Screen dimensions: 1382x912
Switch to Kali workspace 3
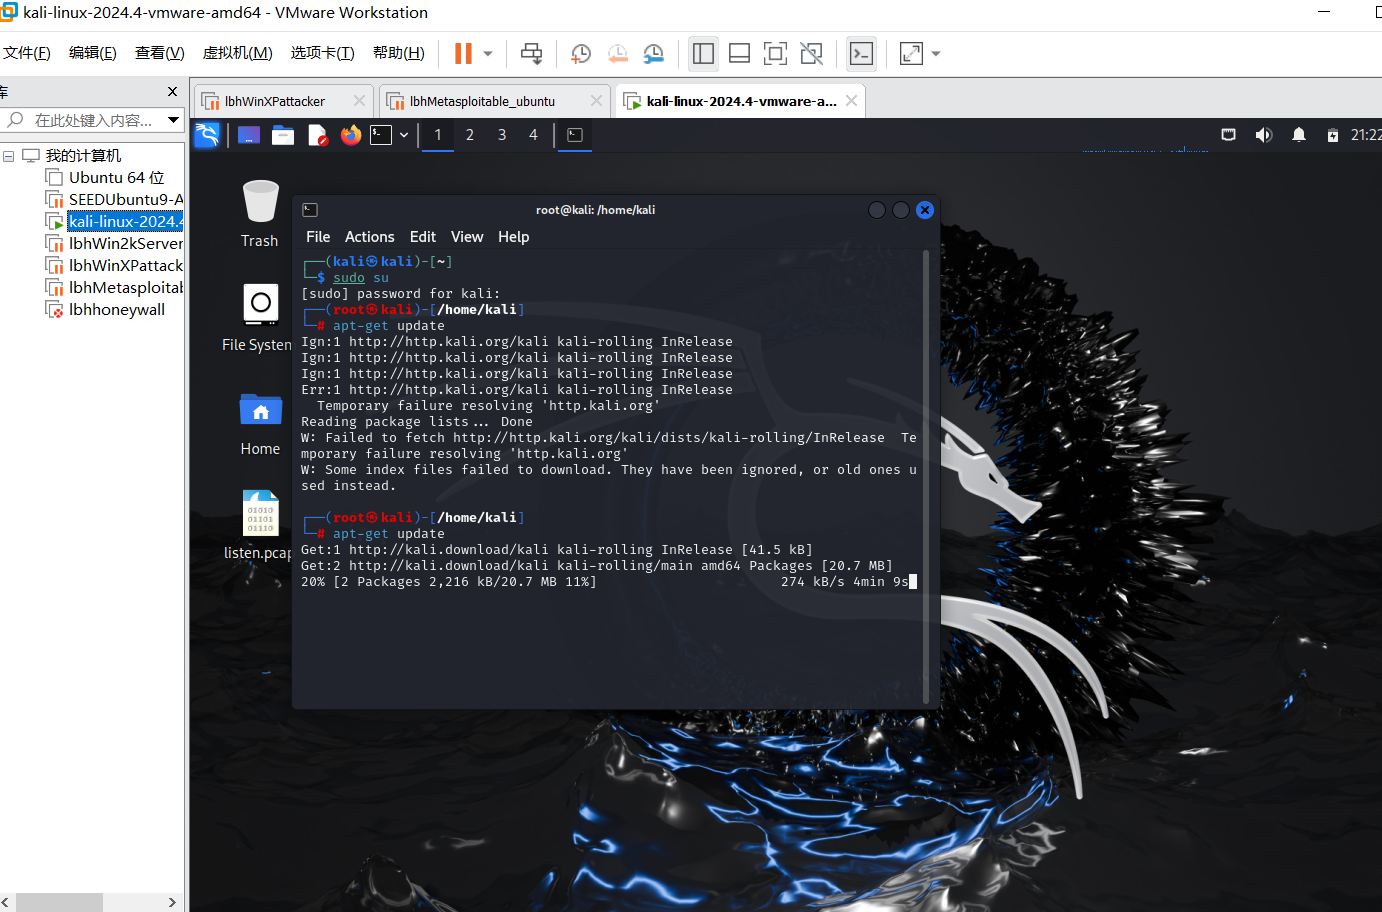[x=502, y=135]
